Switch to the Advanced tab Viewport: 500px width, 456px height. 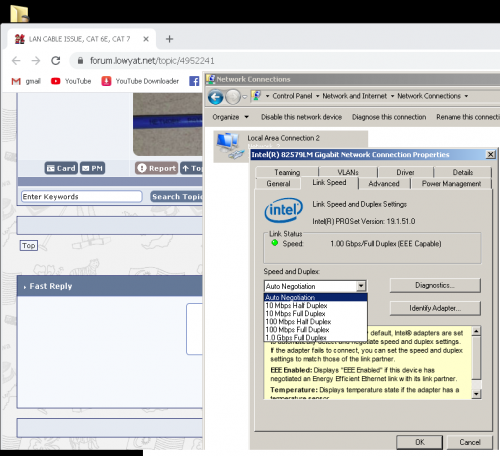coord(384,184)
